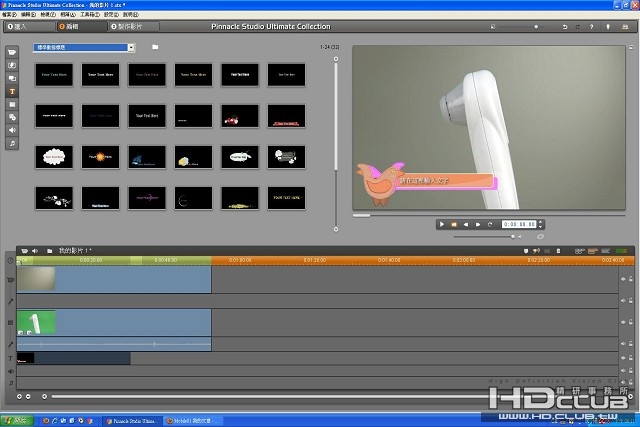The height and width of the screenshot is (427, 640).
Task: Click the Redo arrow in top bar
Action: [578, 27]
